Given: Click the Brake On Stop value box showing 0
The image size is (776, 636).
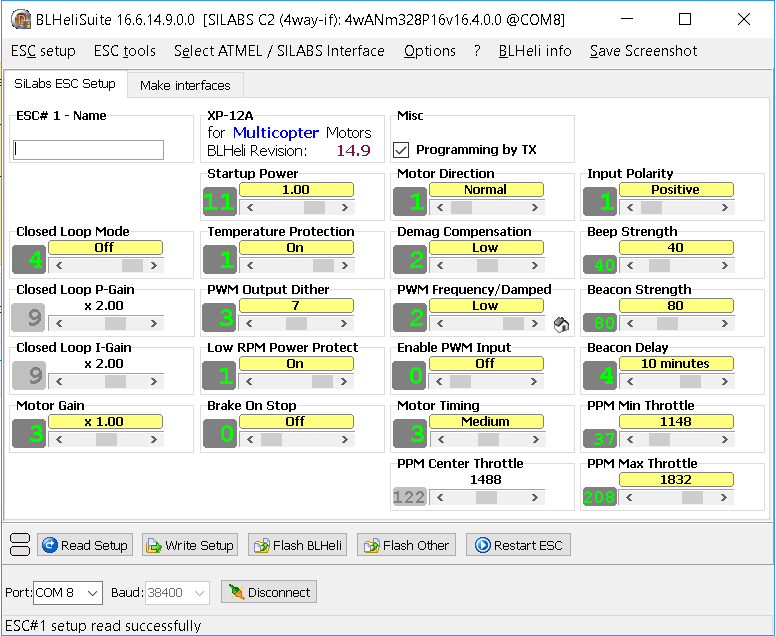Looking at the screenshot, I should pyautogui.click(x=219, y=433).
